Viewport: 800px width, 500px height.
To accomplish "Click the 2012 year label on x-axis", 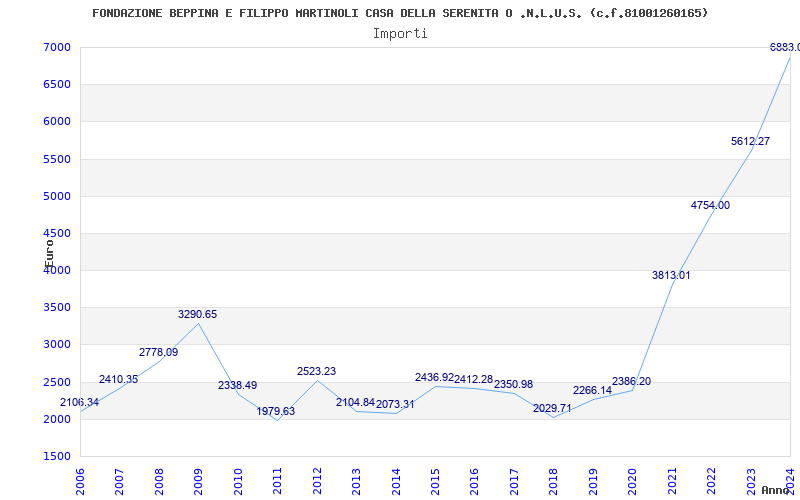I will (317, 482).
